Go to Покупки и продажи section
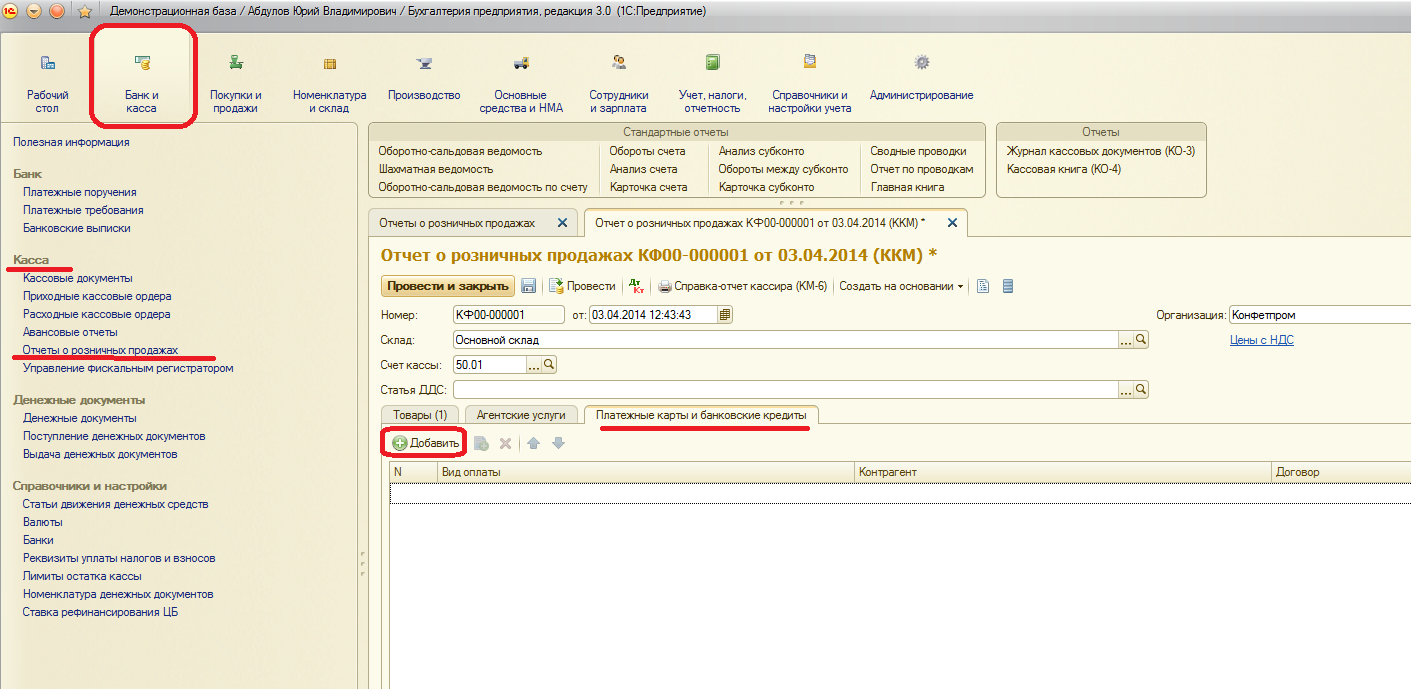This screenshot has width=1411, height=689. (235, 82)
